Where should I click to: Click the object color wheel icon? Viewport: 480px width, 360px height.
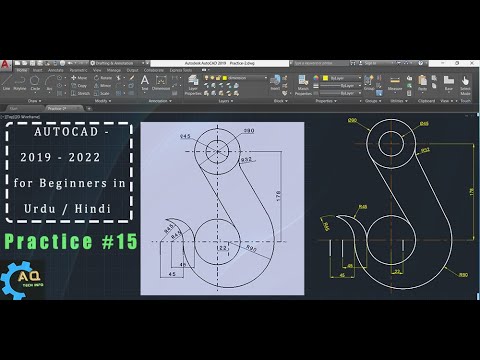pos(316,78)
